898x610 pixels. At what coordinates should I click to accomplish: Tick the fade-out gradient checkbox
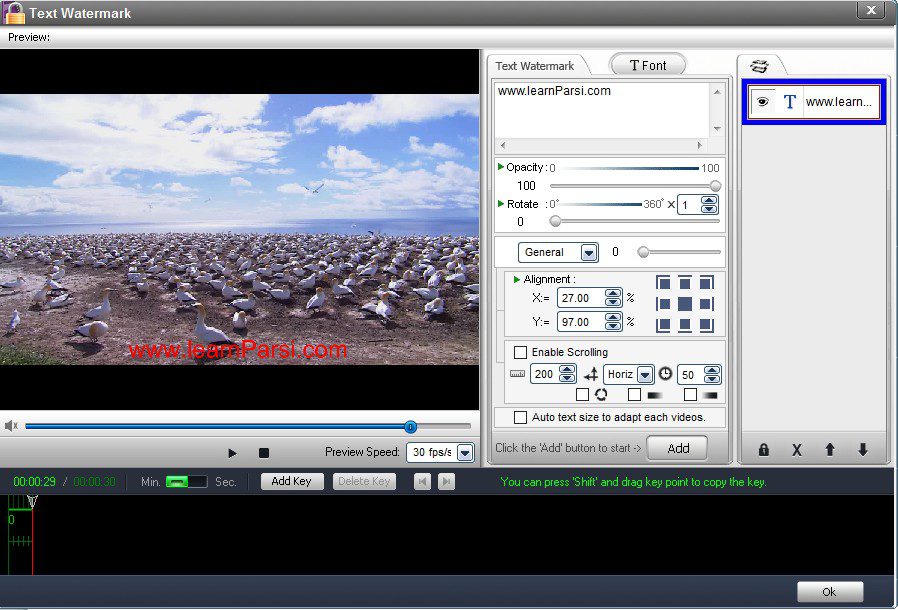pos(690,395)
